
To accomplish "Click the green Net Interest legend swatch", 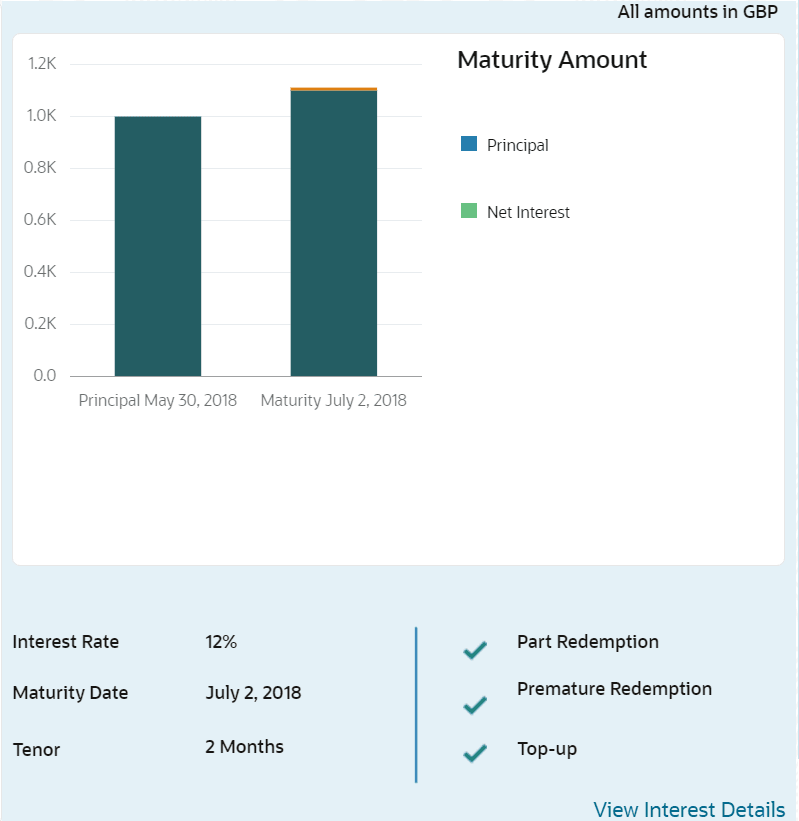I will point(469,210).
